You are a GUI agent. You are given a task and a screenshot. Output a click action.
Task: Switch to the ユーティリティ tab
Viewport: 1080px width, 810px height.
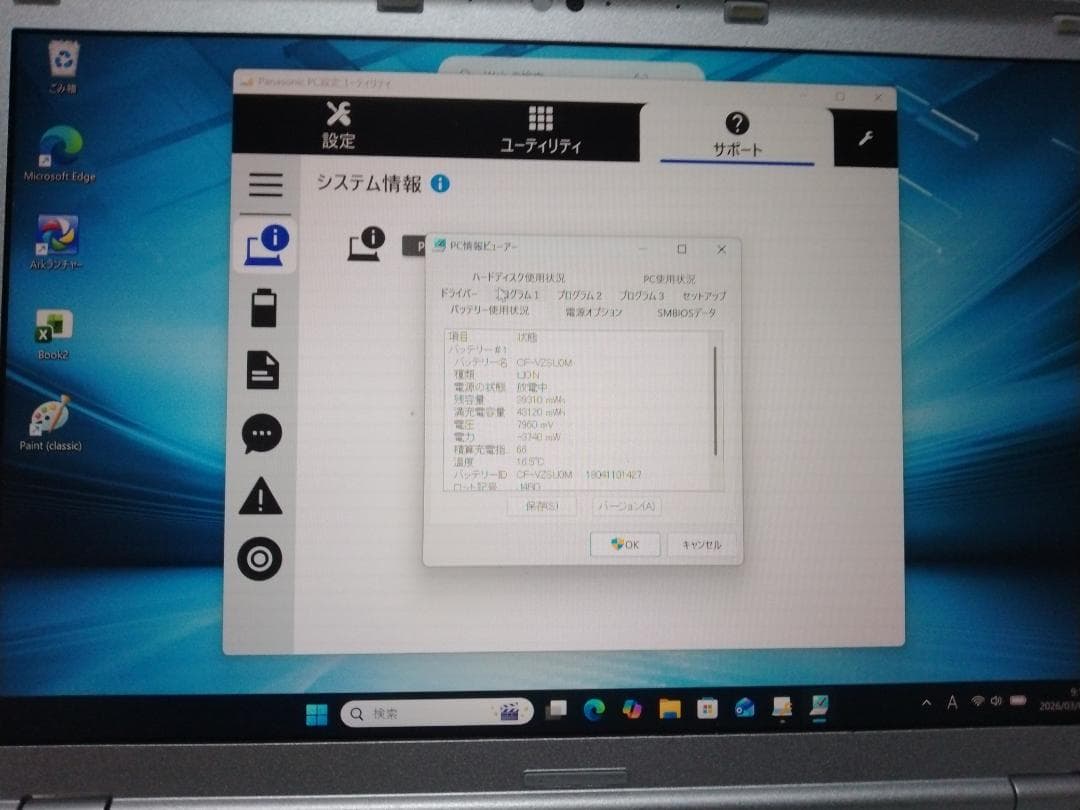coord(541,129)
